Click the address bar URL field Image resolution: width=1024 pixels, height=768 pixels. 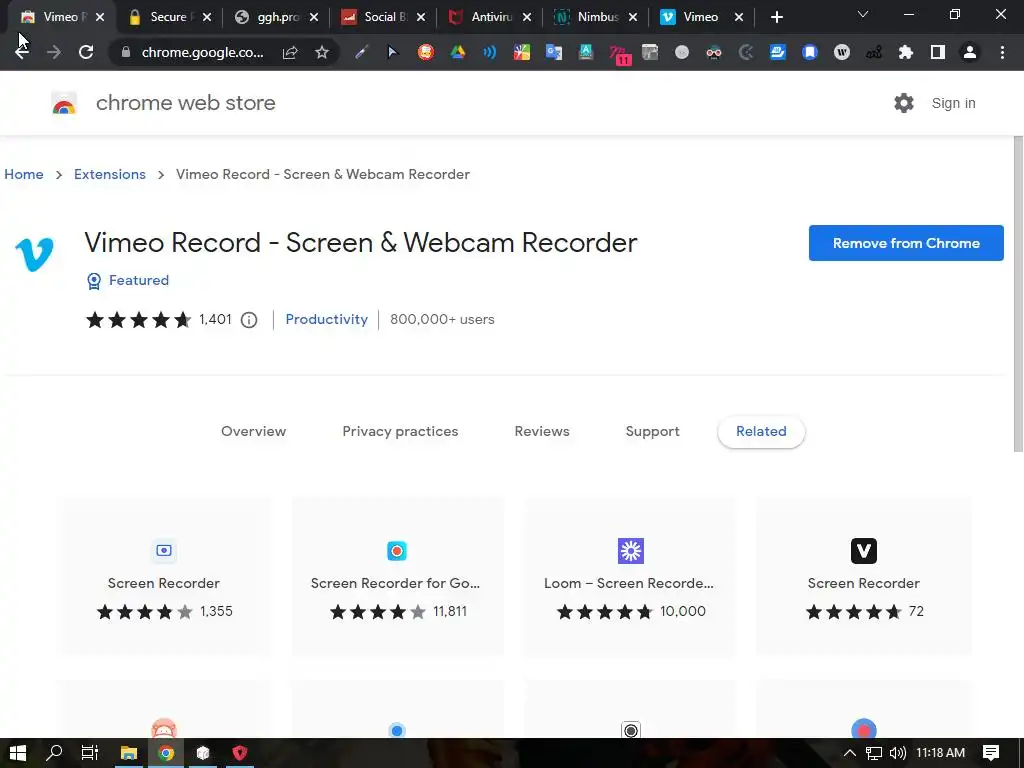coord(202,52)
